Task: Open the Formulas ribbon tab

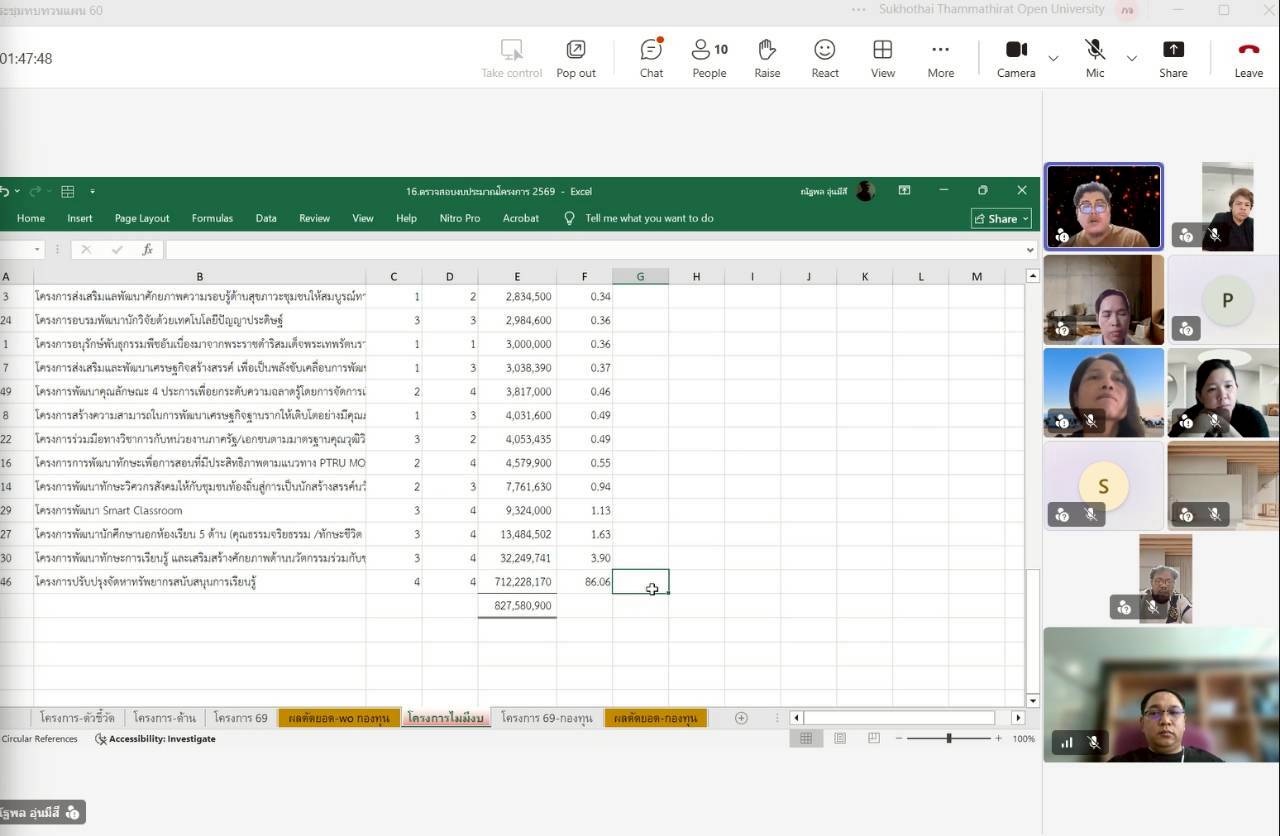Action: click(212, 218)
